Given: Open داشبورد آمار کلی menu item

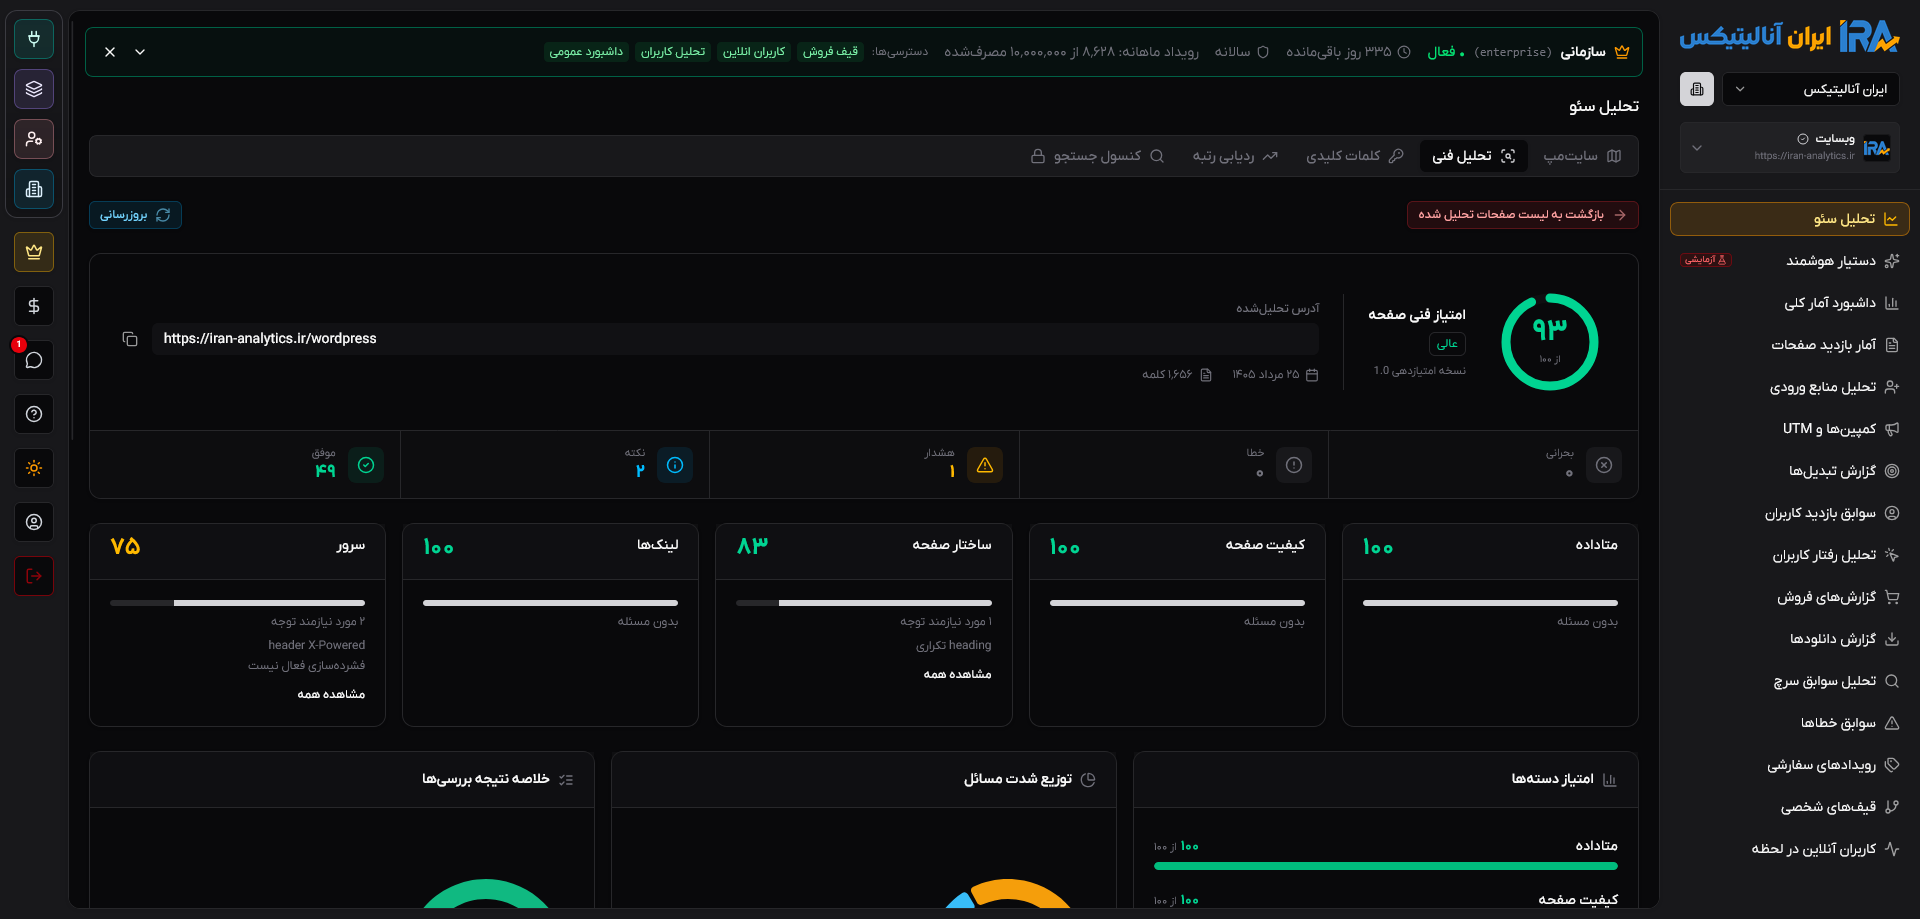Looking at the screenshot, I should 1790,303.
